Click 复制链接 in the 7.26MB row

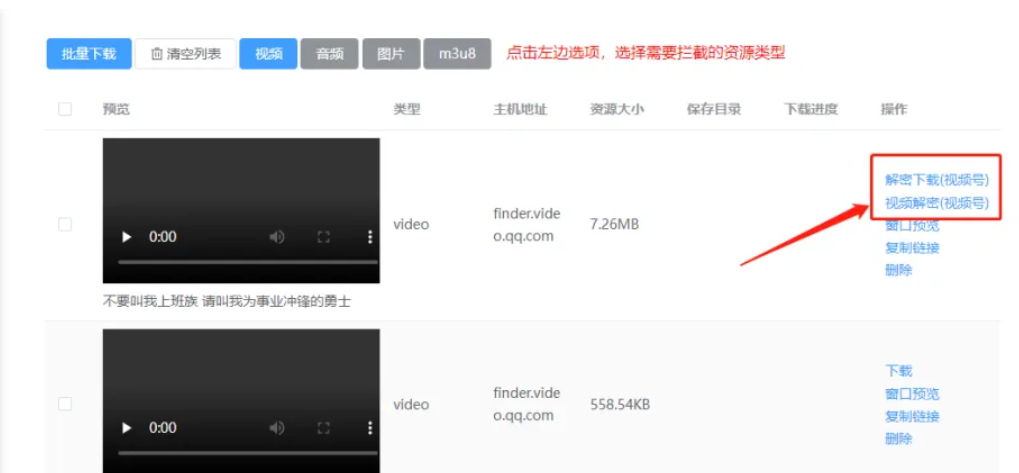coord(912,248)
